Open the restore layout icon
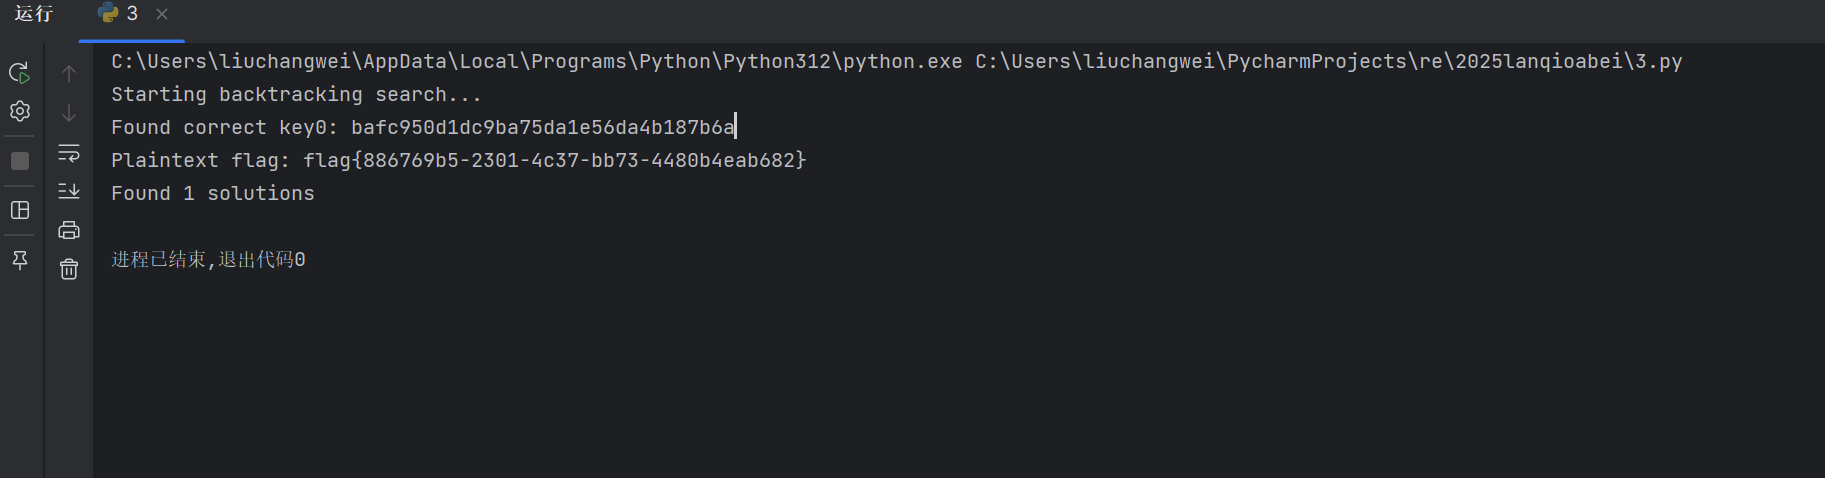This screenshot has width=1825, height=478. click(20, 210)
